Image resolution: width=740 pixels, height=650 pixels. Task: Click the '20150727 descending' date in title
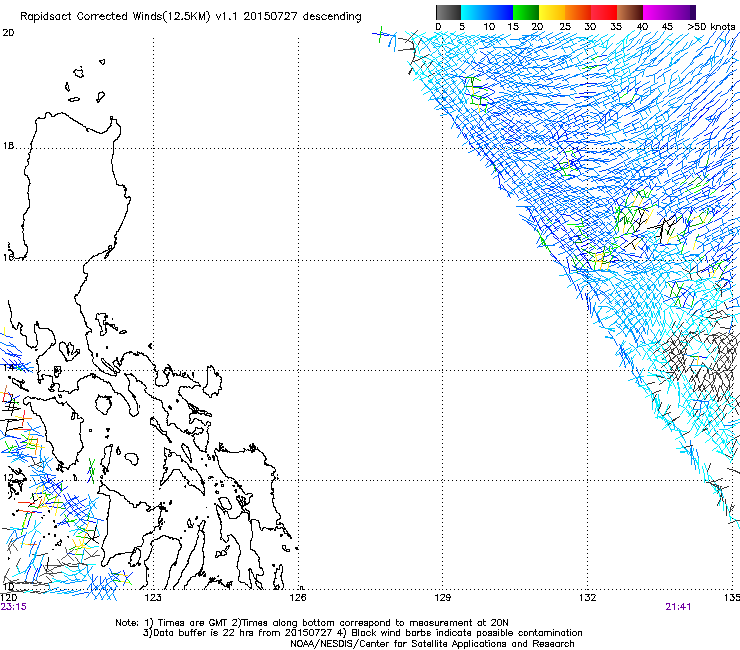[x=303, y=17]
